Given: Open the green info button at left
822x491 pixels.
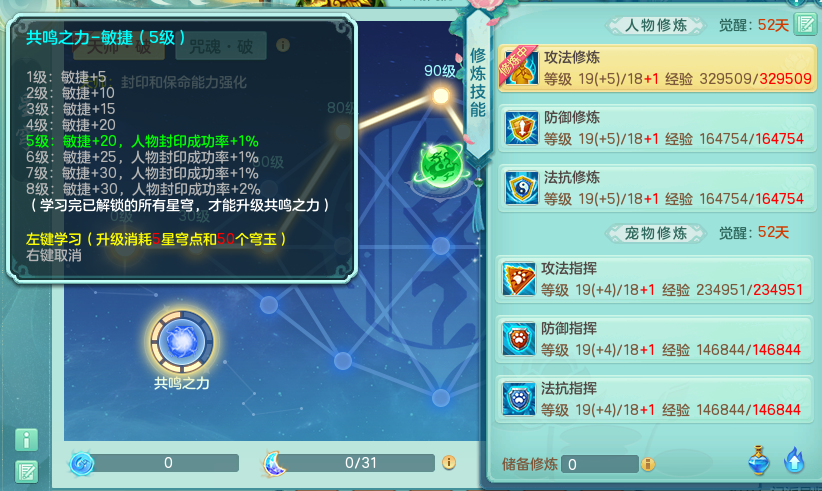Looking at the screenshot, I should (x=26, y=440).
